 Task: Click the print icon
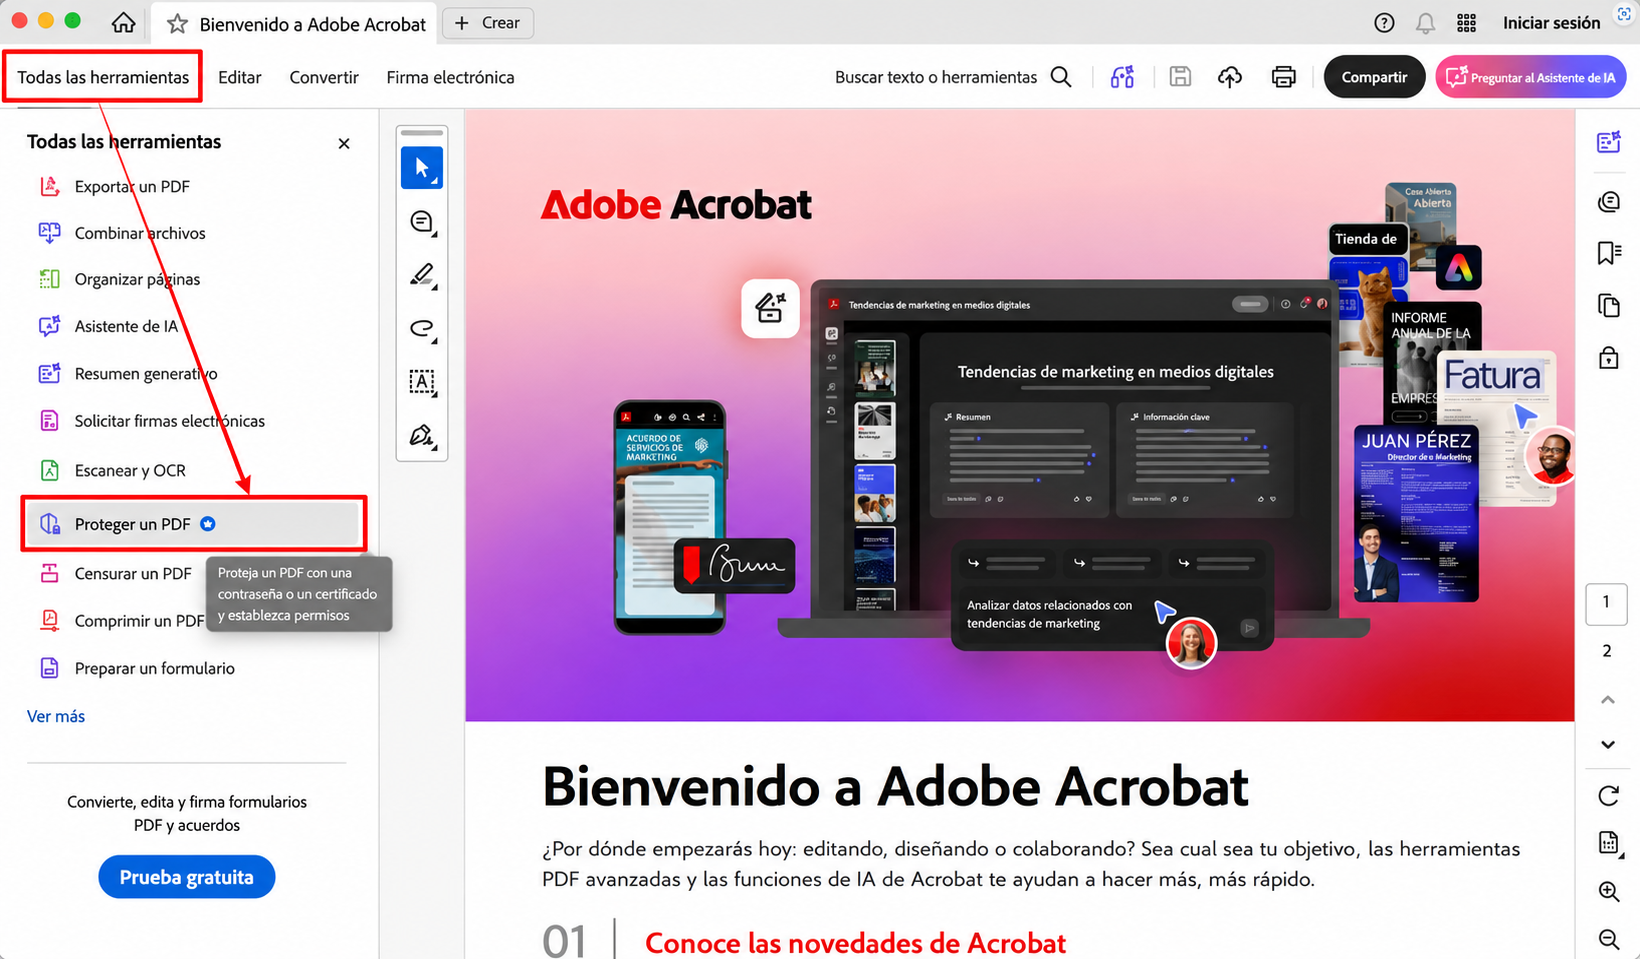(x=1283, y=77)
